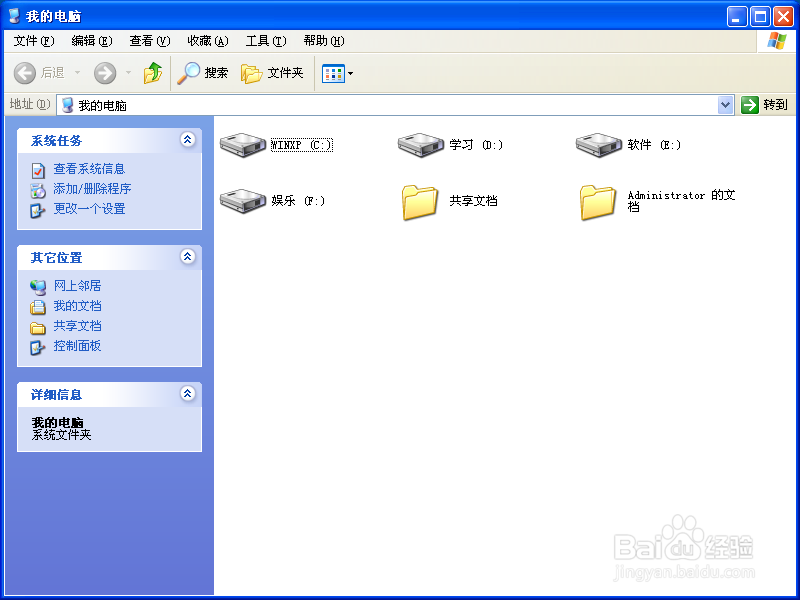Click the 系统任务 panel header title
This screenshot has height=600, width=800.
tap(56, 140)
